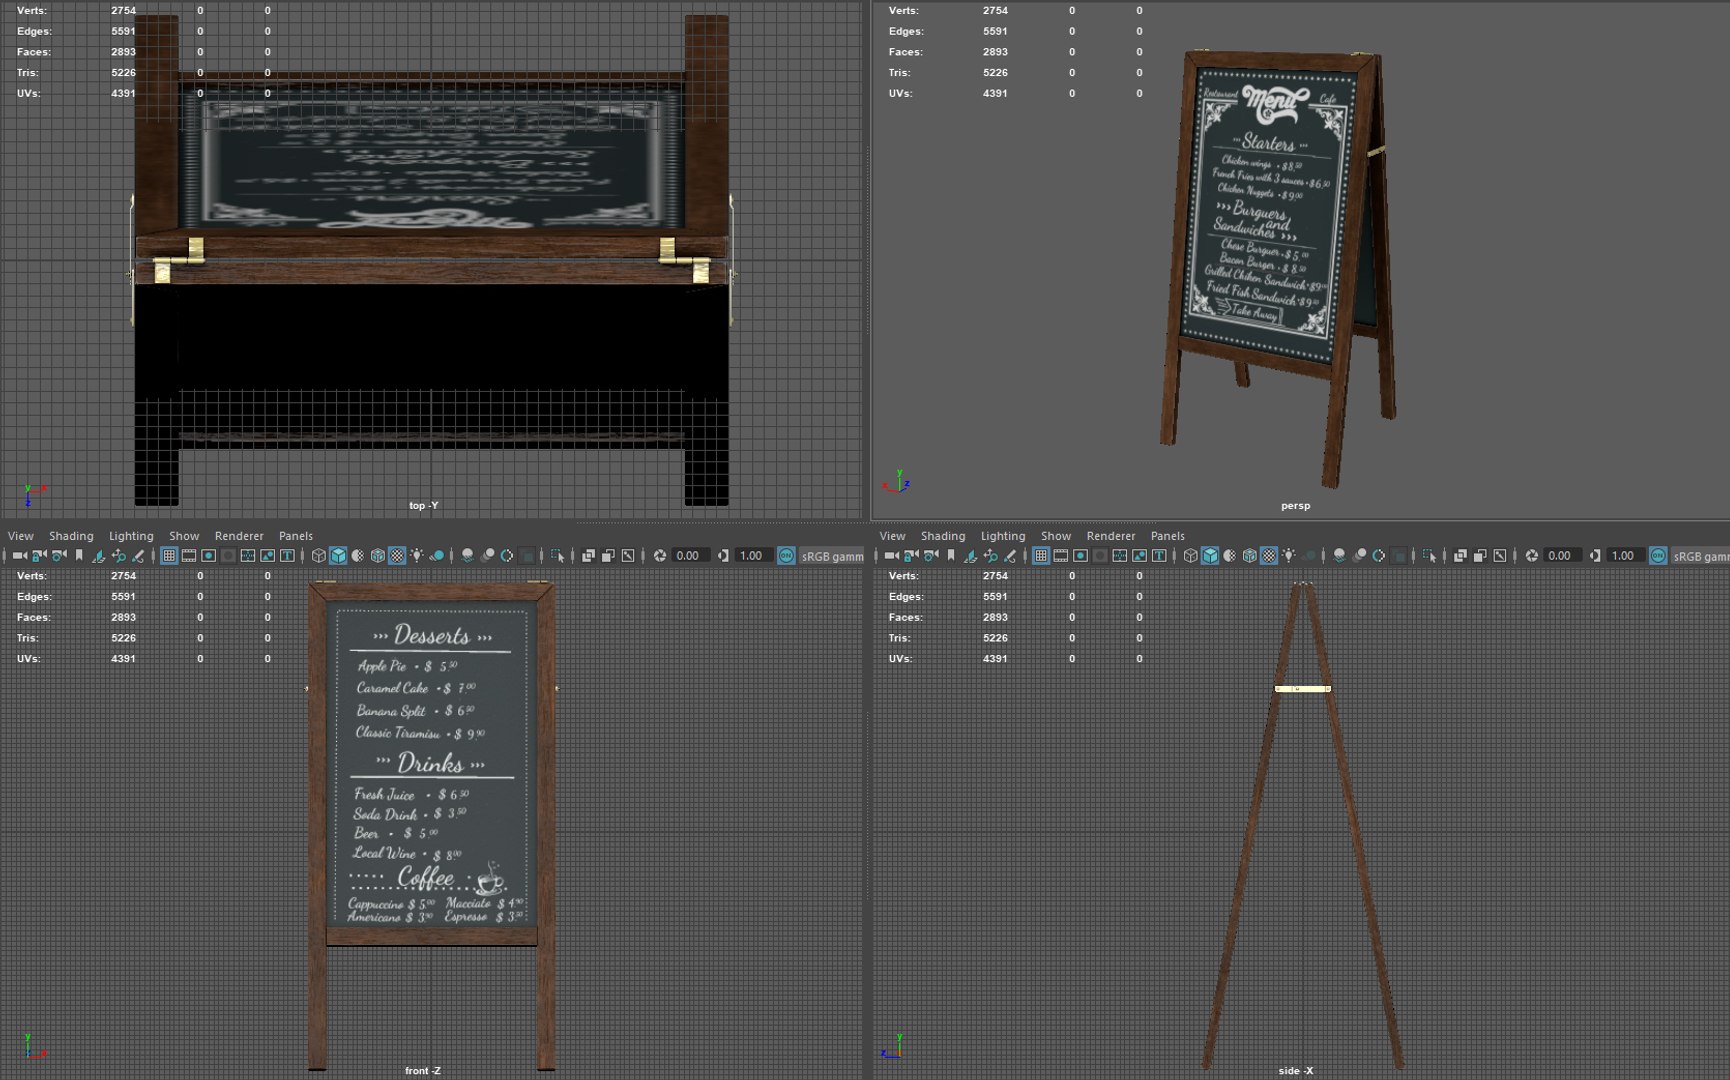Click the 'persp' viewport label
The height and width of the screenshot is (1080, 1730).
coord(1295,506)
